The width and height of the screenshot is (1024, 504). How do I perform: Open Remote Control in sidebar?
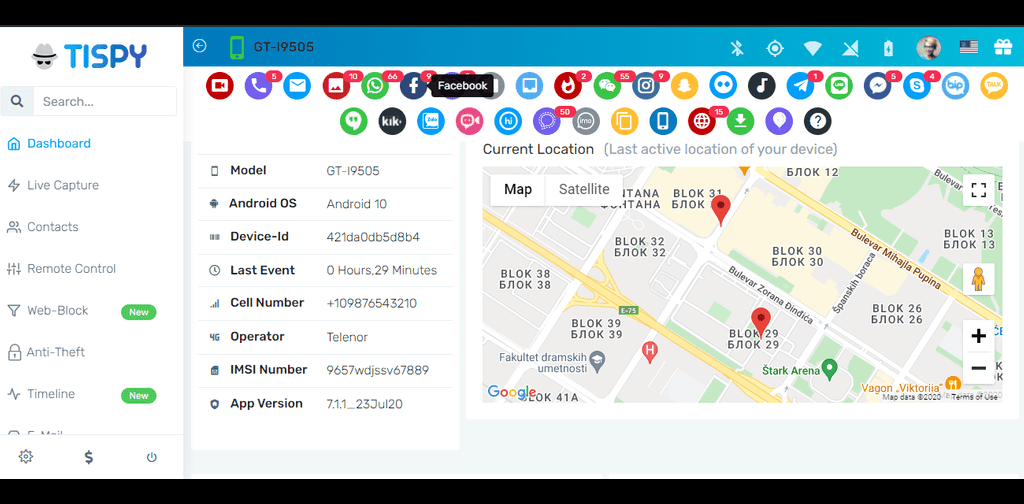click(71, 269)
